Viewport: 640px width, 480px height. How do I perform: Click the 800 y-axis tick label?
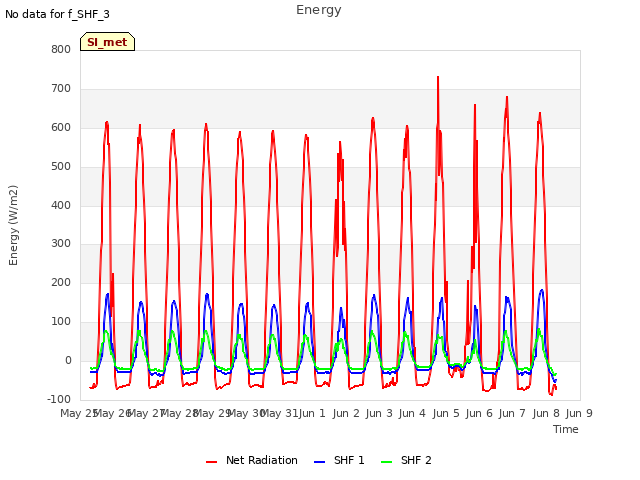[61, 49]
